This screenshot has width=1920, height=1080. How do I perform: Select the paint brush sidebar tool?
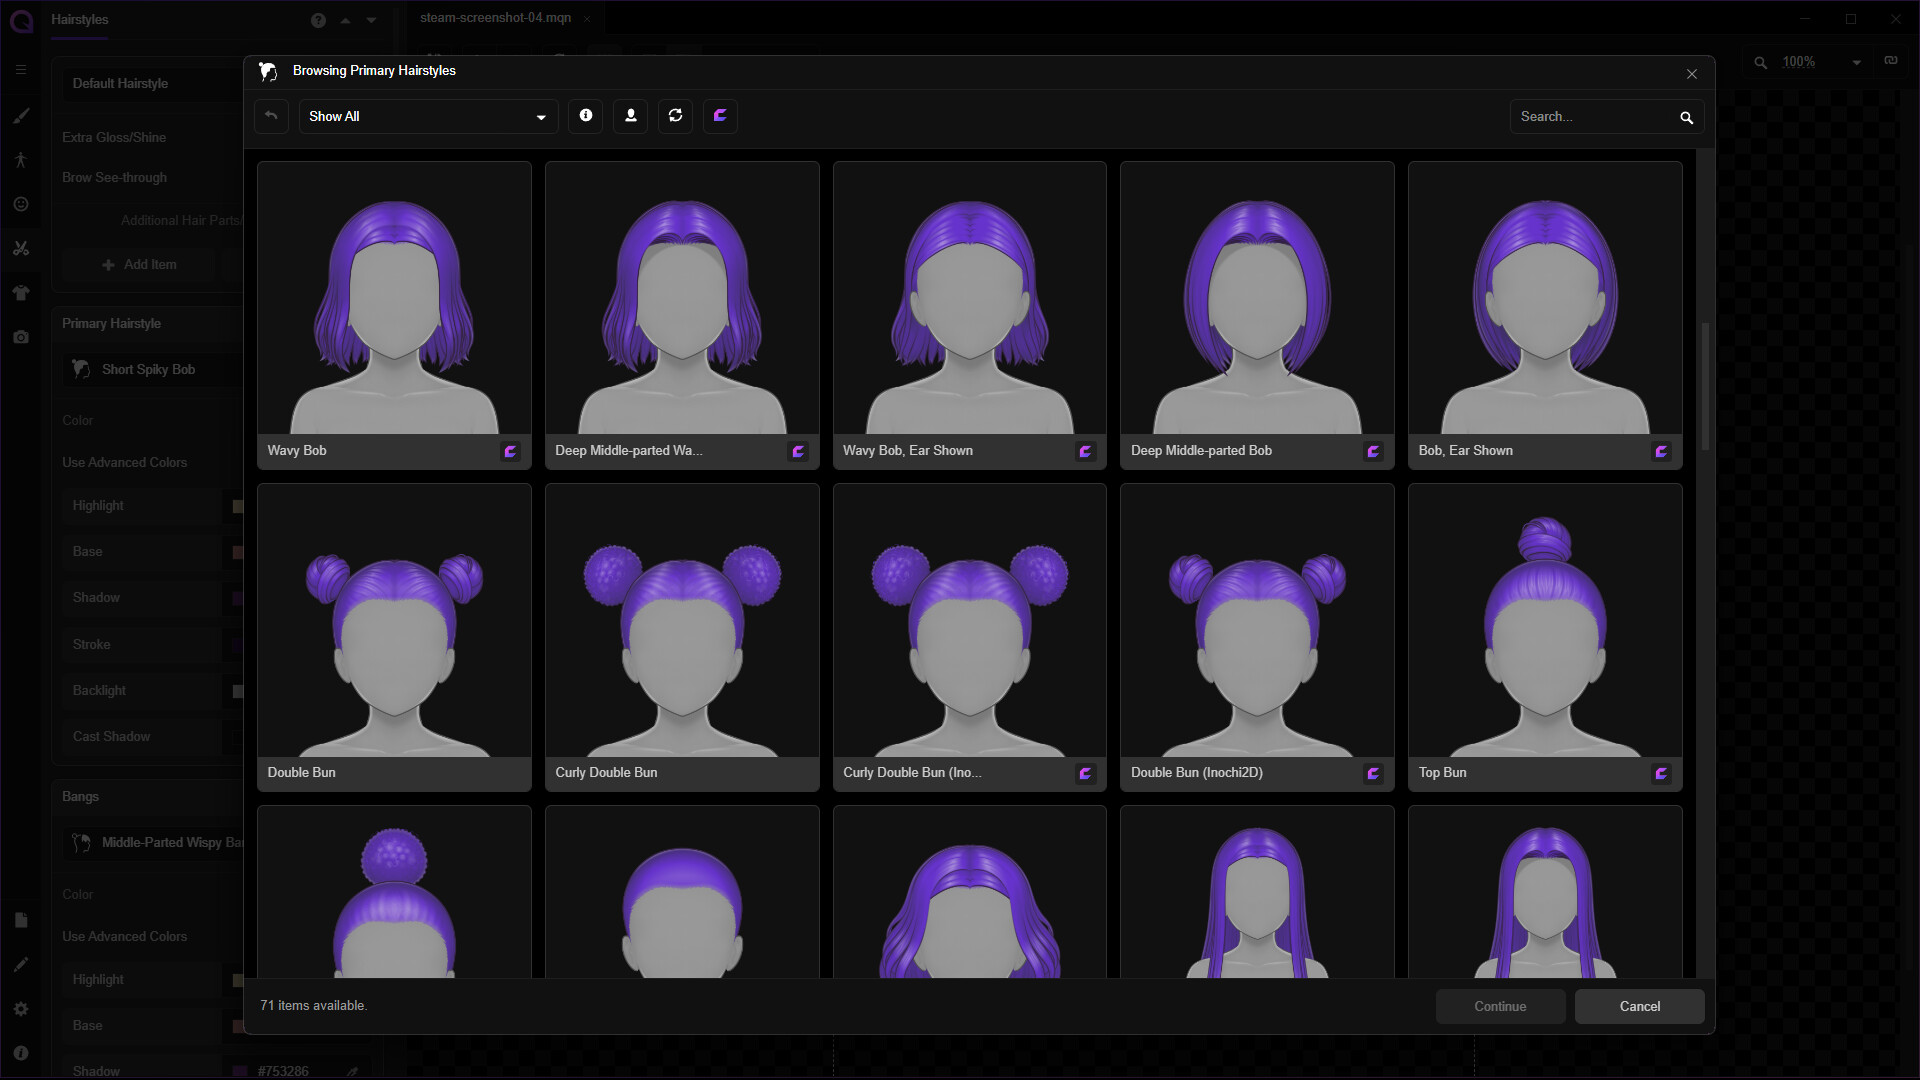[21, 116]
